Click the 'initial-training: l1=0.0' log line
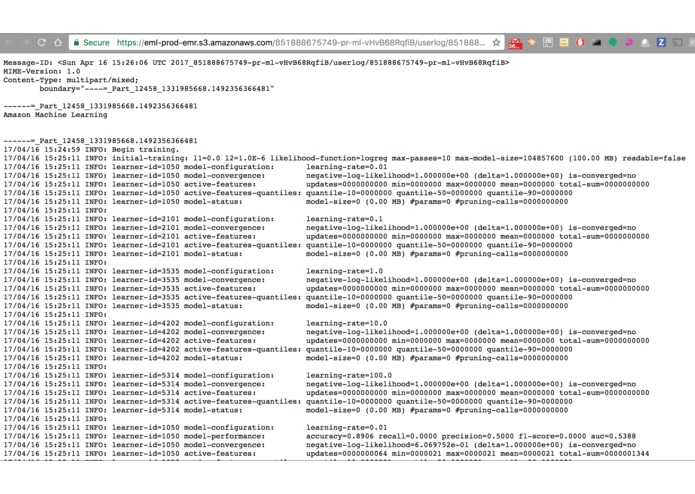The width and height of the screenshot is (695, 494). pyautogui.click(x=344, y=158)
